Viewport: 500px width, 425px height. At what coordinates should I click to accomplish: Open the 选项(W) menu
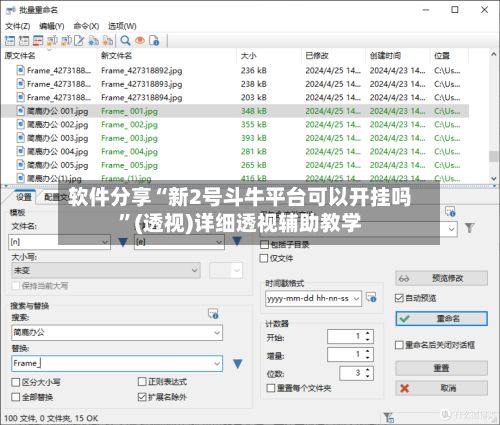click(122, 26)
